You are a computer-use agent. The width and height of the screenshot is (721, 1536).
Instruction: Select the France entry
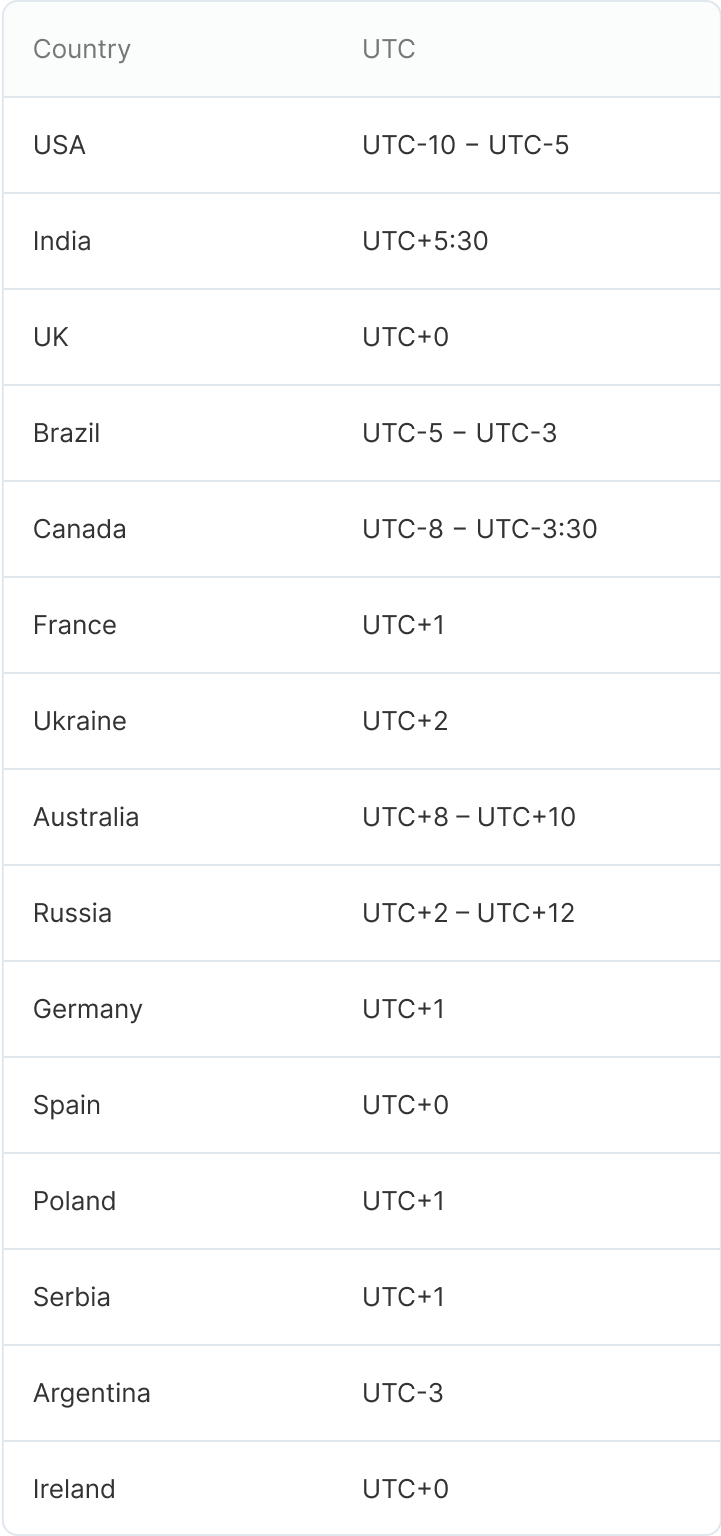click(75, 625)
